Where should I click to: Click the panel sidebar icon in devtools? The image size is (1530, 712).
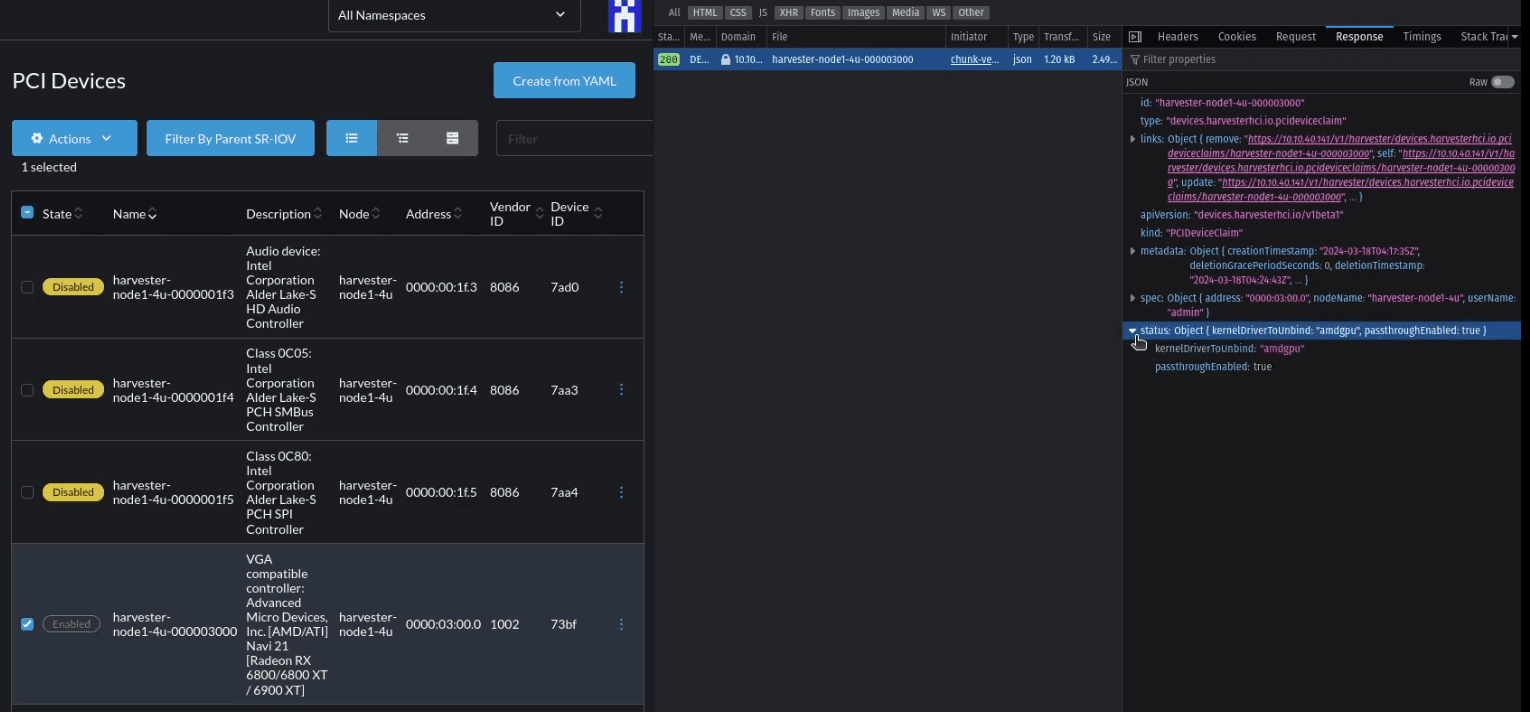1135,36
